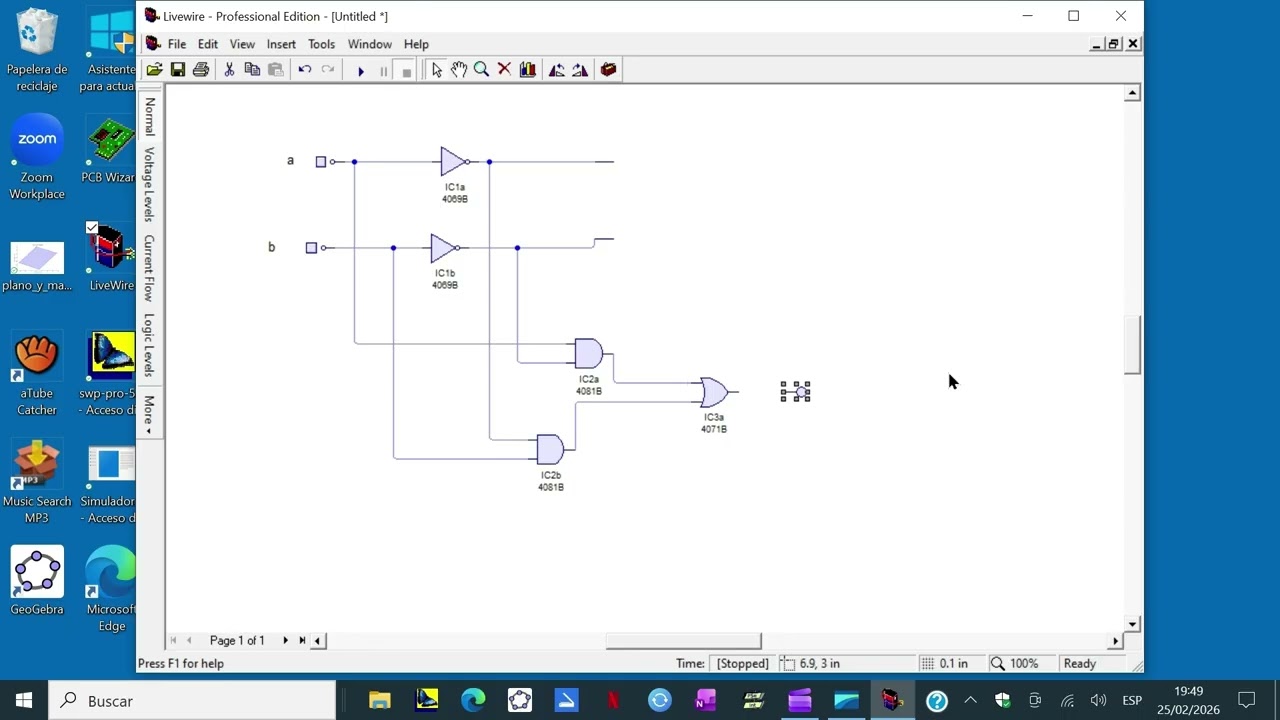Copy selection using the toolbar copy icon
This screenshot has width=1280, height=720.
(252, 70)
